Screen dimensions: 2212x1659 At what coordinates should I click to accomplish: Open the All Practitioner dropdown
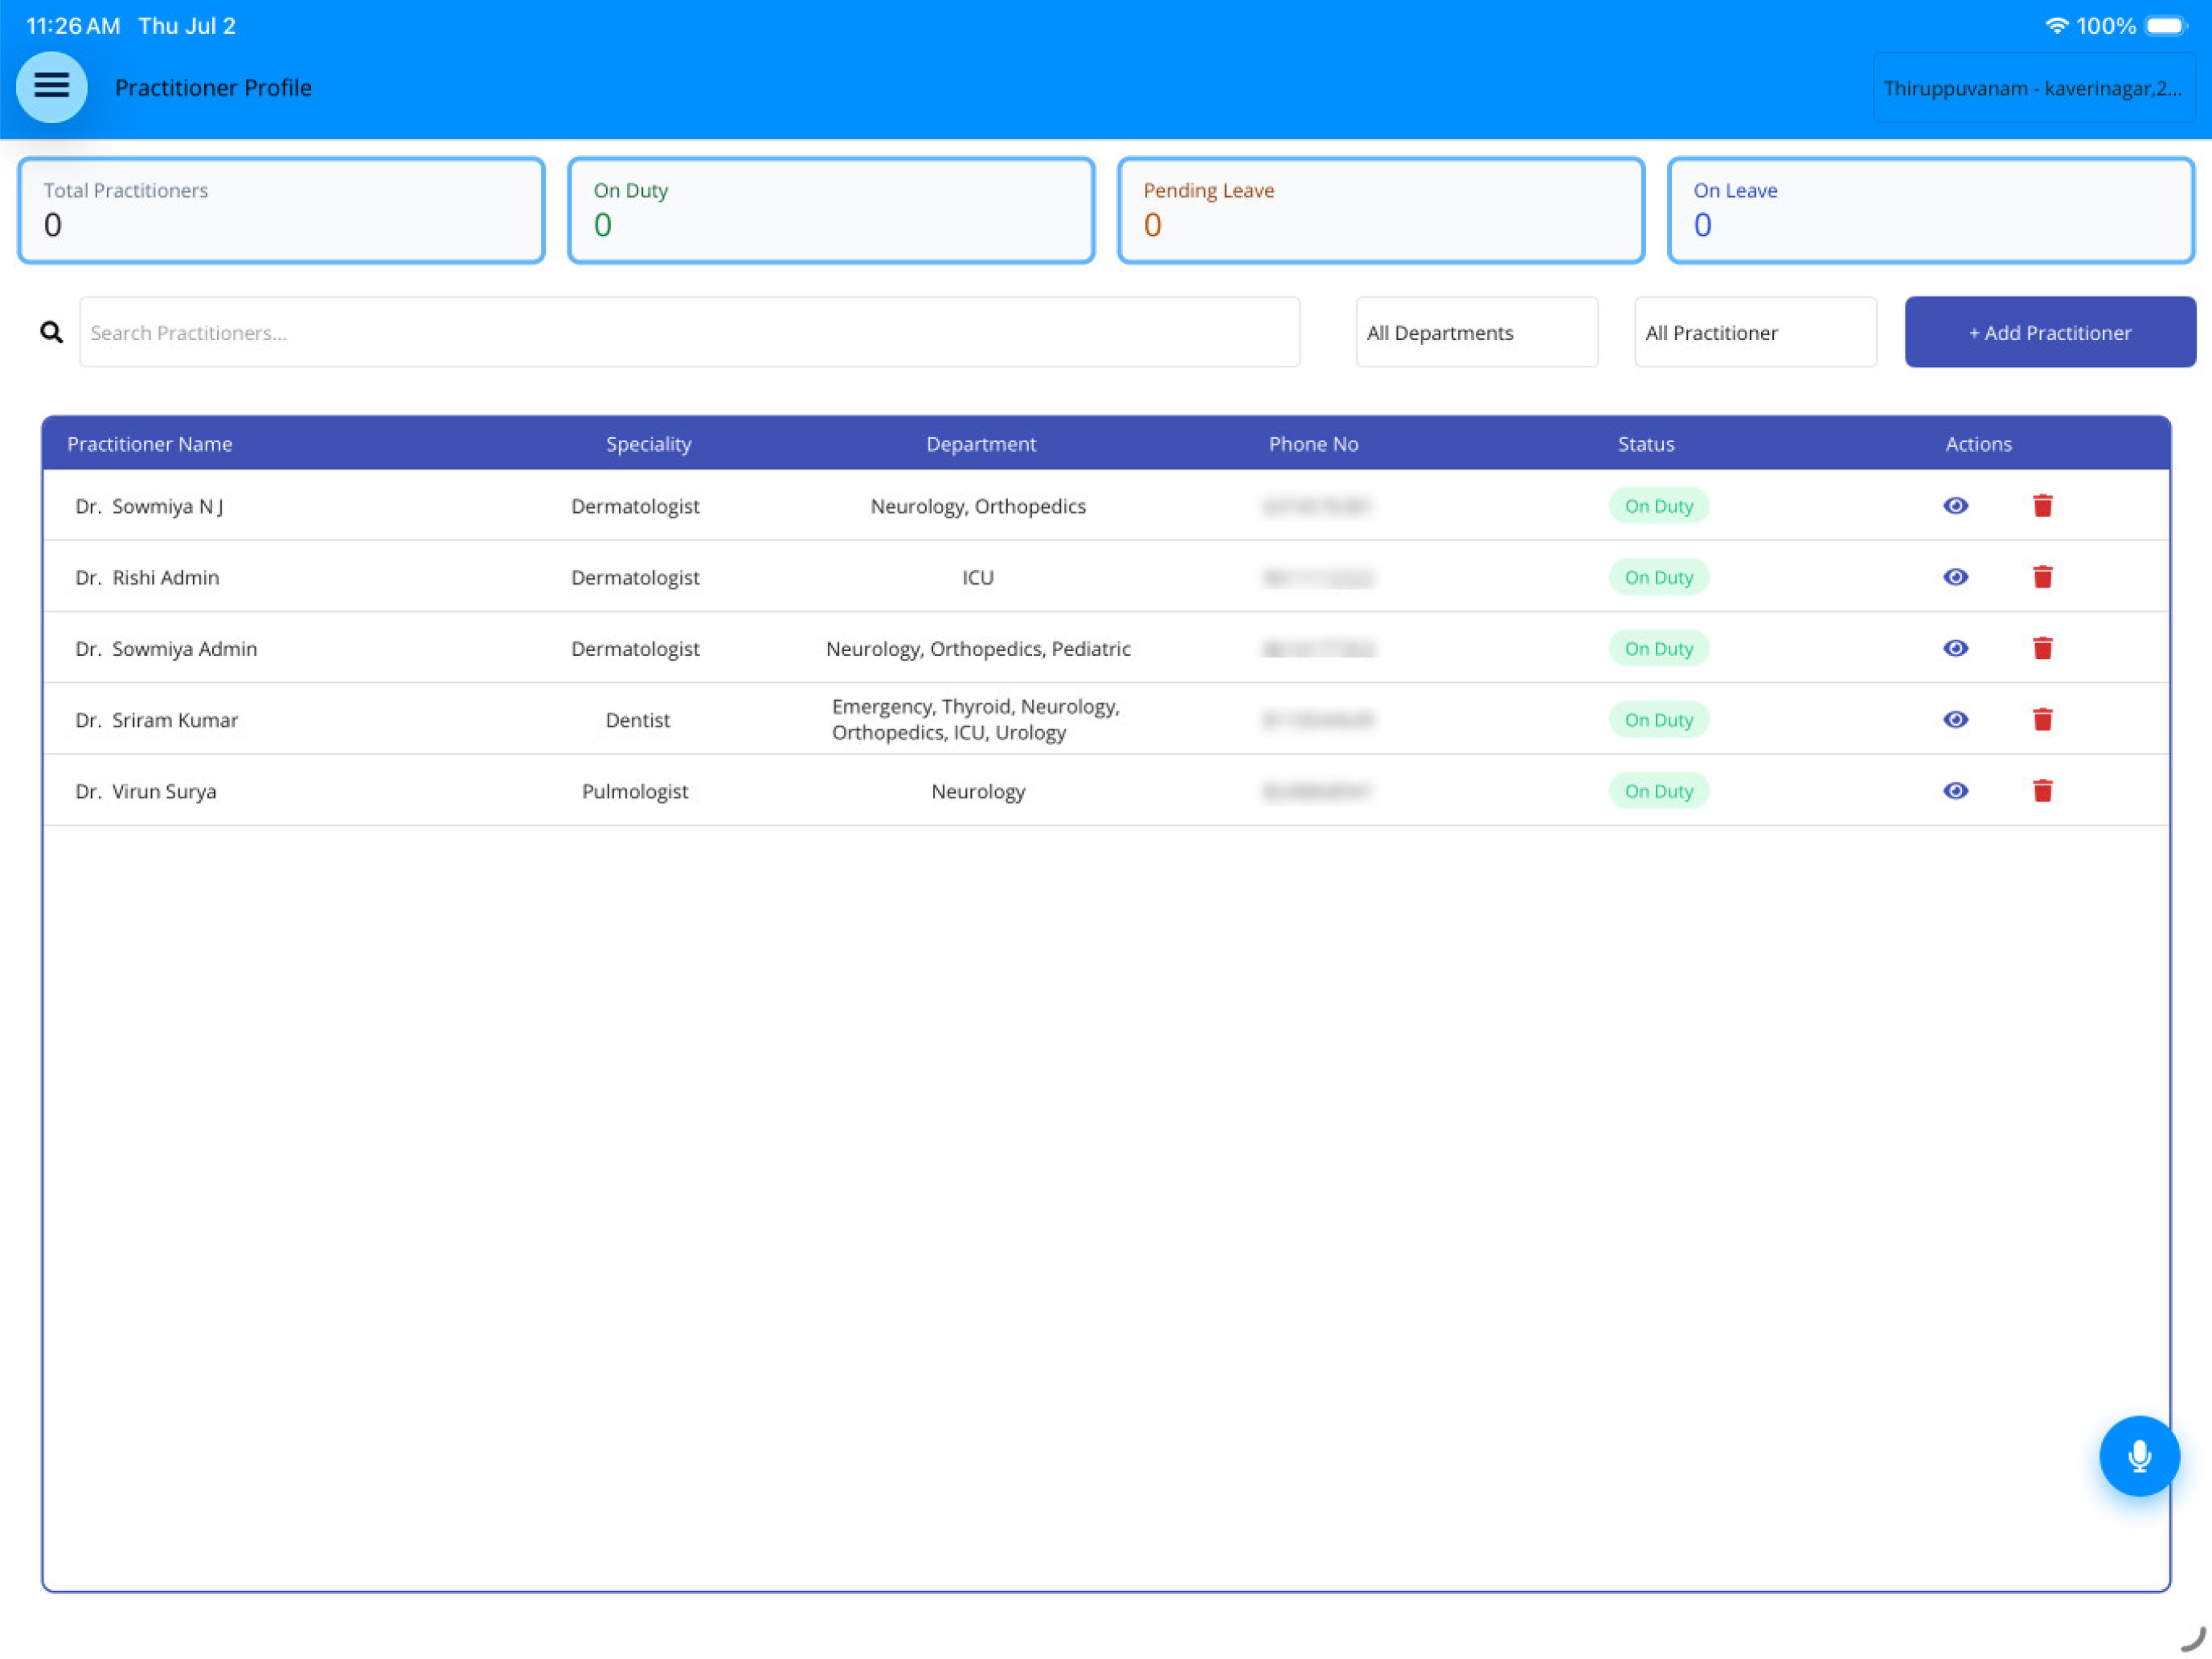(x=1754, y=332)
